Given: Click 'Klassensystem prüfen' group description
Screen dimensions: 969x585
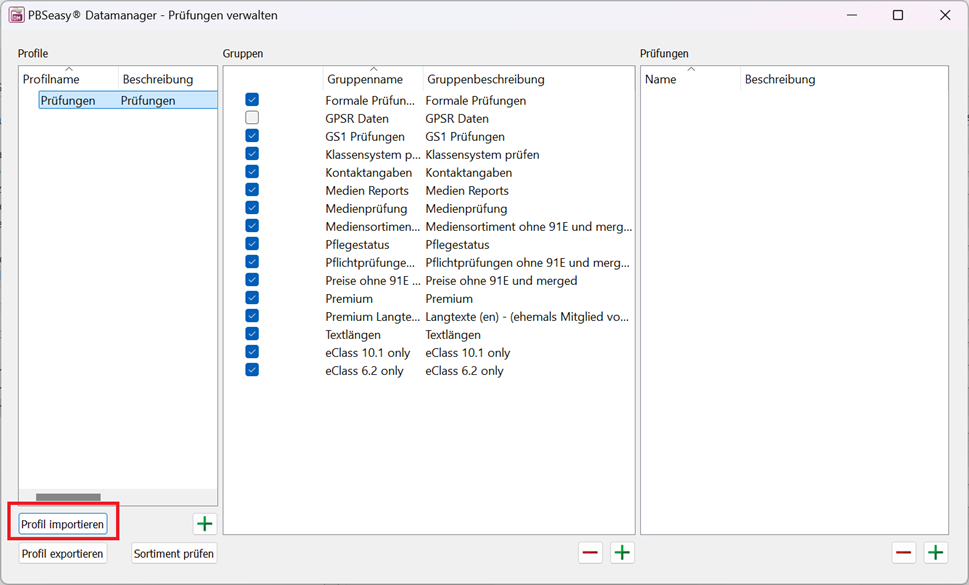Looking at the screenshot, I should click(x=482, y=154).
